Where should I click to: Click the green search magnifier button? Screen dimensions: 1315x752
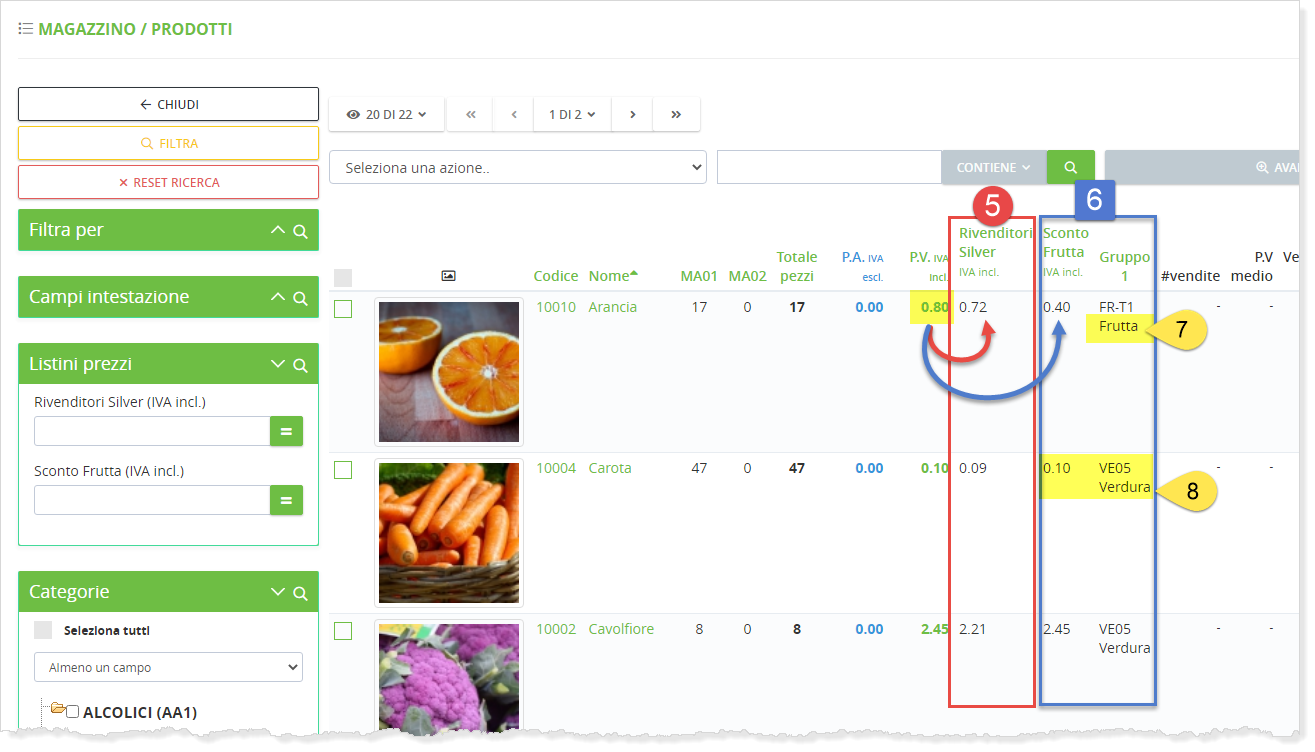tap(1070, 168)
